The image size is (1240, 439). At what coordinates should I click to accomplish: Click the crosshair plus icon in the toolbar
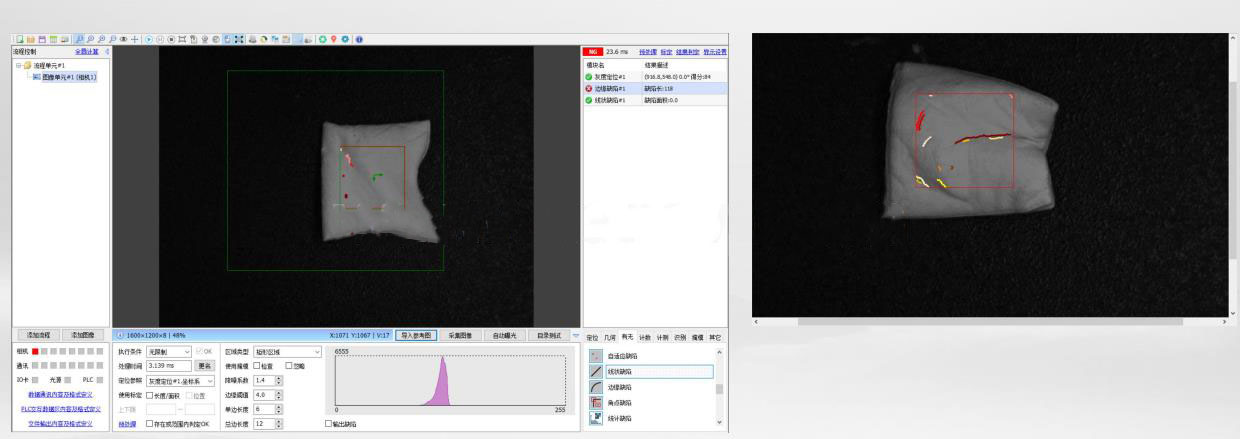click(134, 39)
